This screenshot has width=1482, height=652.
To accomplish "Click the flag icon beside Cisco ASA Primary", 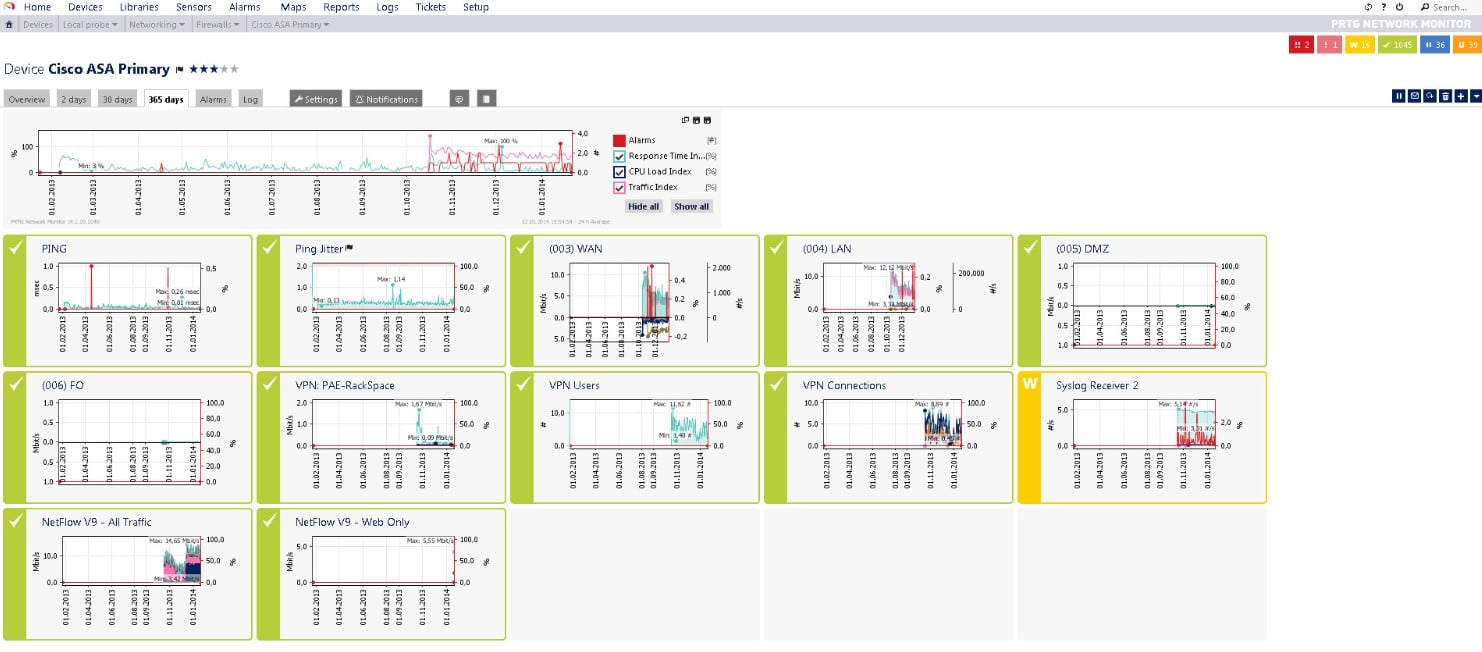I will coord(179,69).
